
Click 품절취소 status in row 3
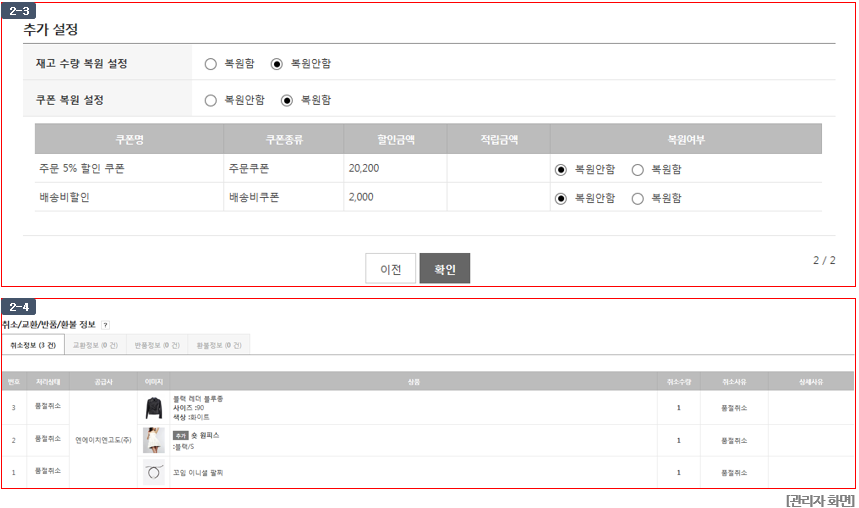tap(48, 406)
